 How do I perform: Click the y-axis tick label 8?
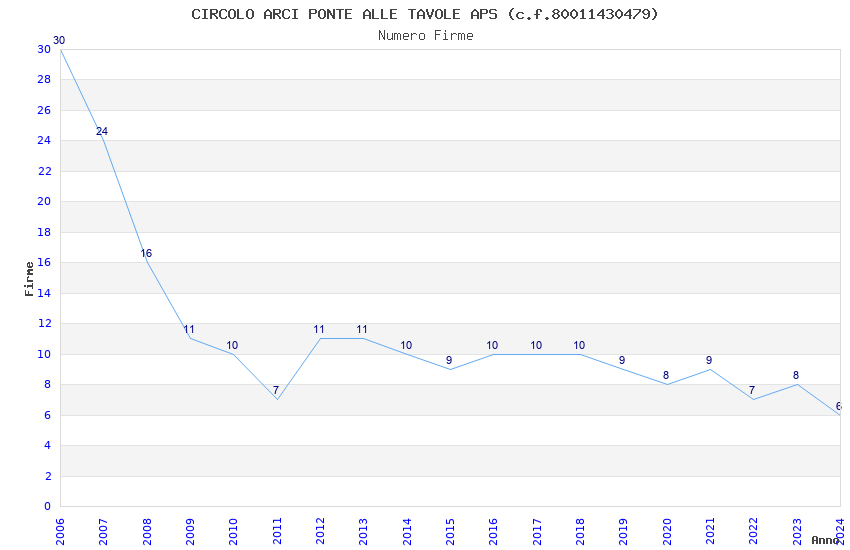point(48,385)
